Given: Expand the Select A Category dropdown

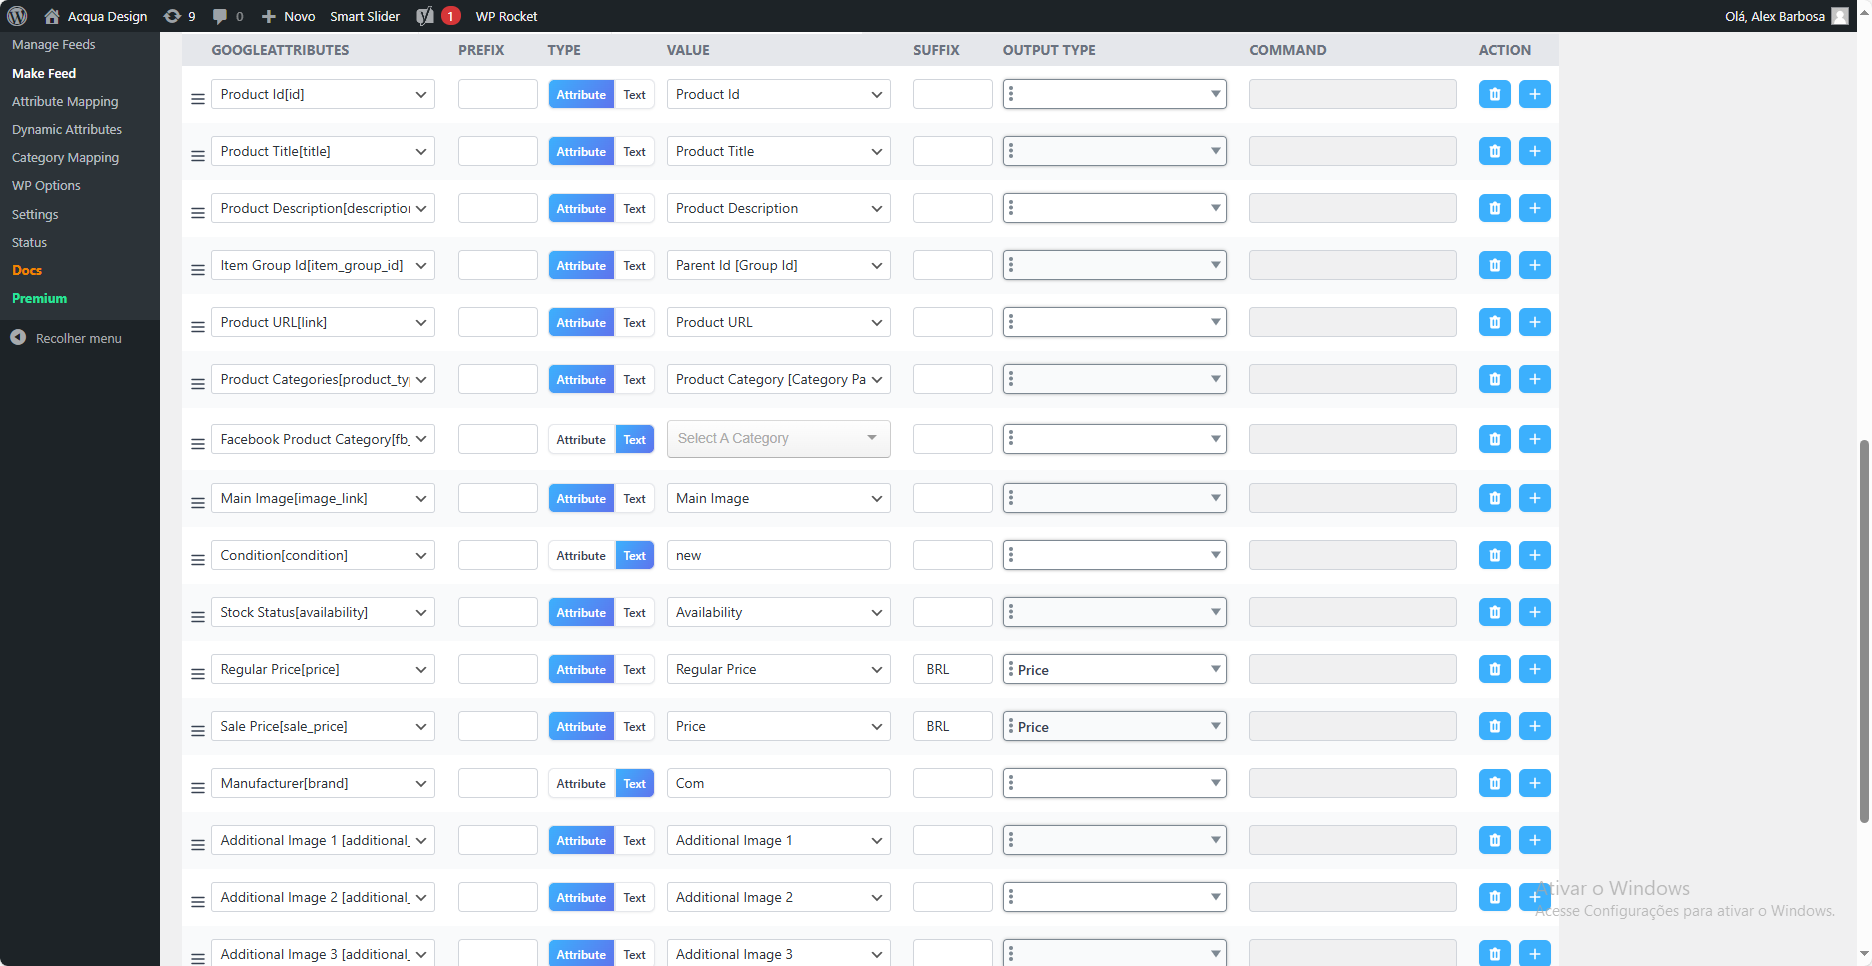Looking at the screenshot, I should pyautogui.click(x=778, y=438).
